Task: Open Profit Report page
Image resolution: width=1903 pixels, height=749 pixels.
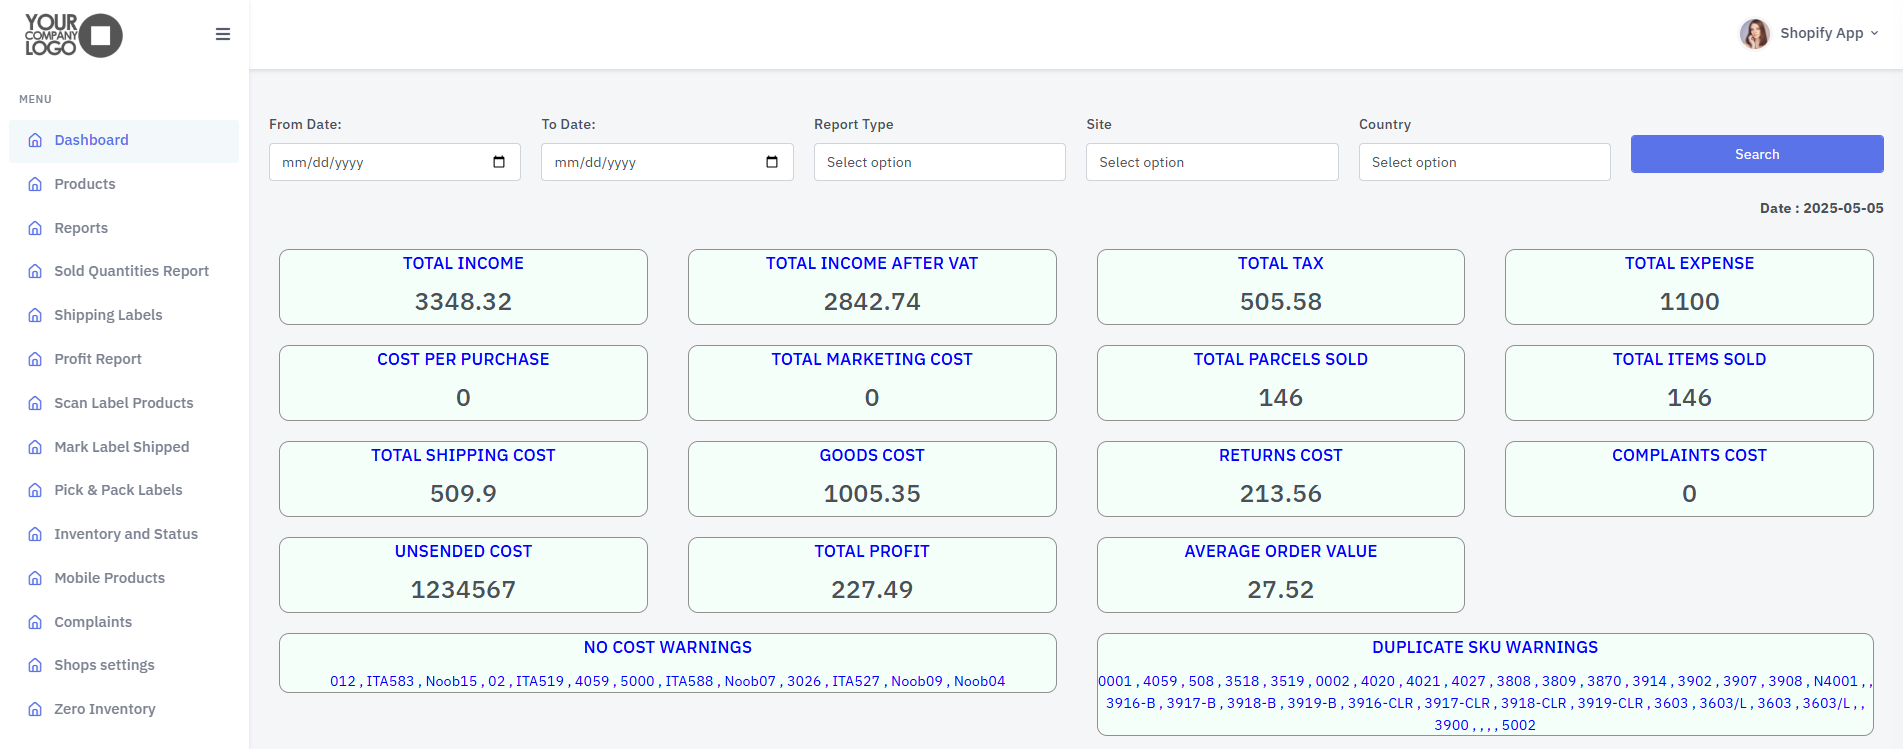Action: [124, 359]
